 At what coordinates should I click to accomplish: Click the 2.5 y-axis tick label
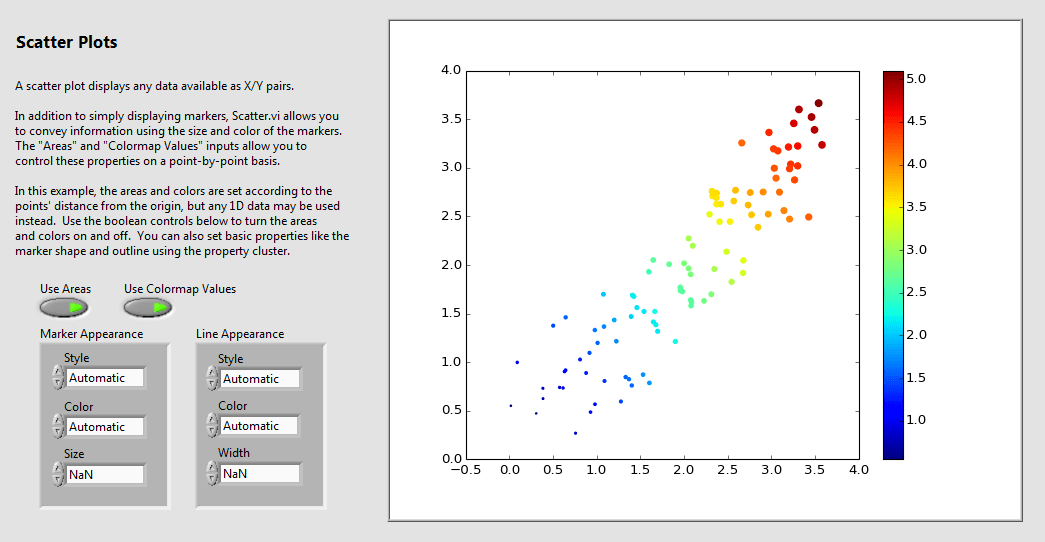click(x=451, y=216)
